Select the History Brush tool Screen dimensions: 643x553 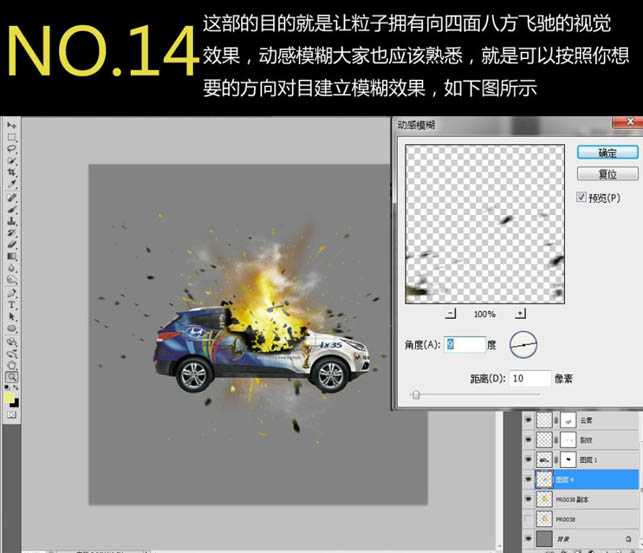point(11,234)
